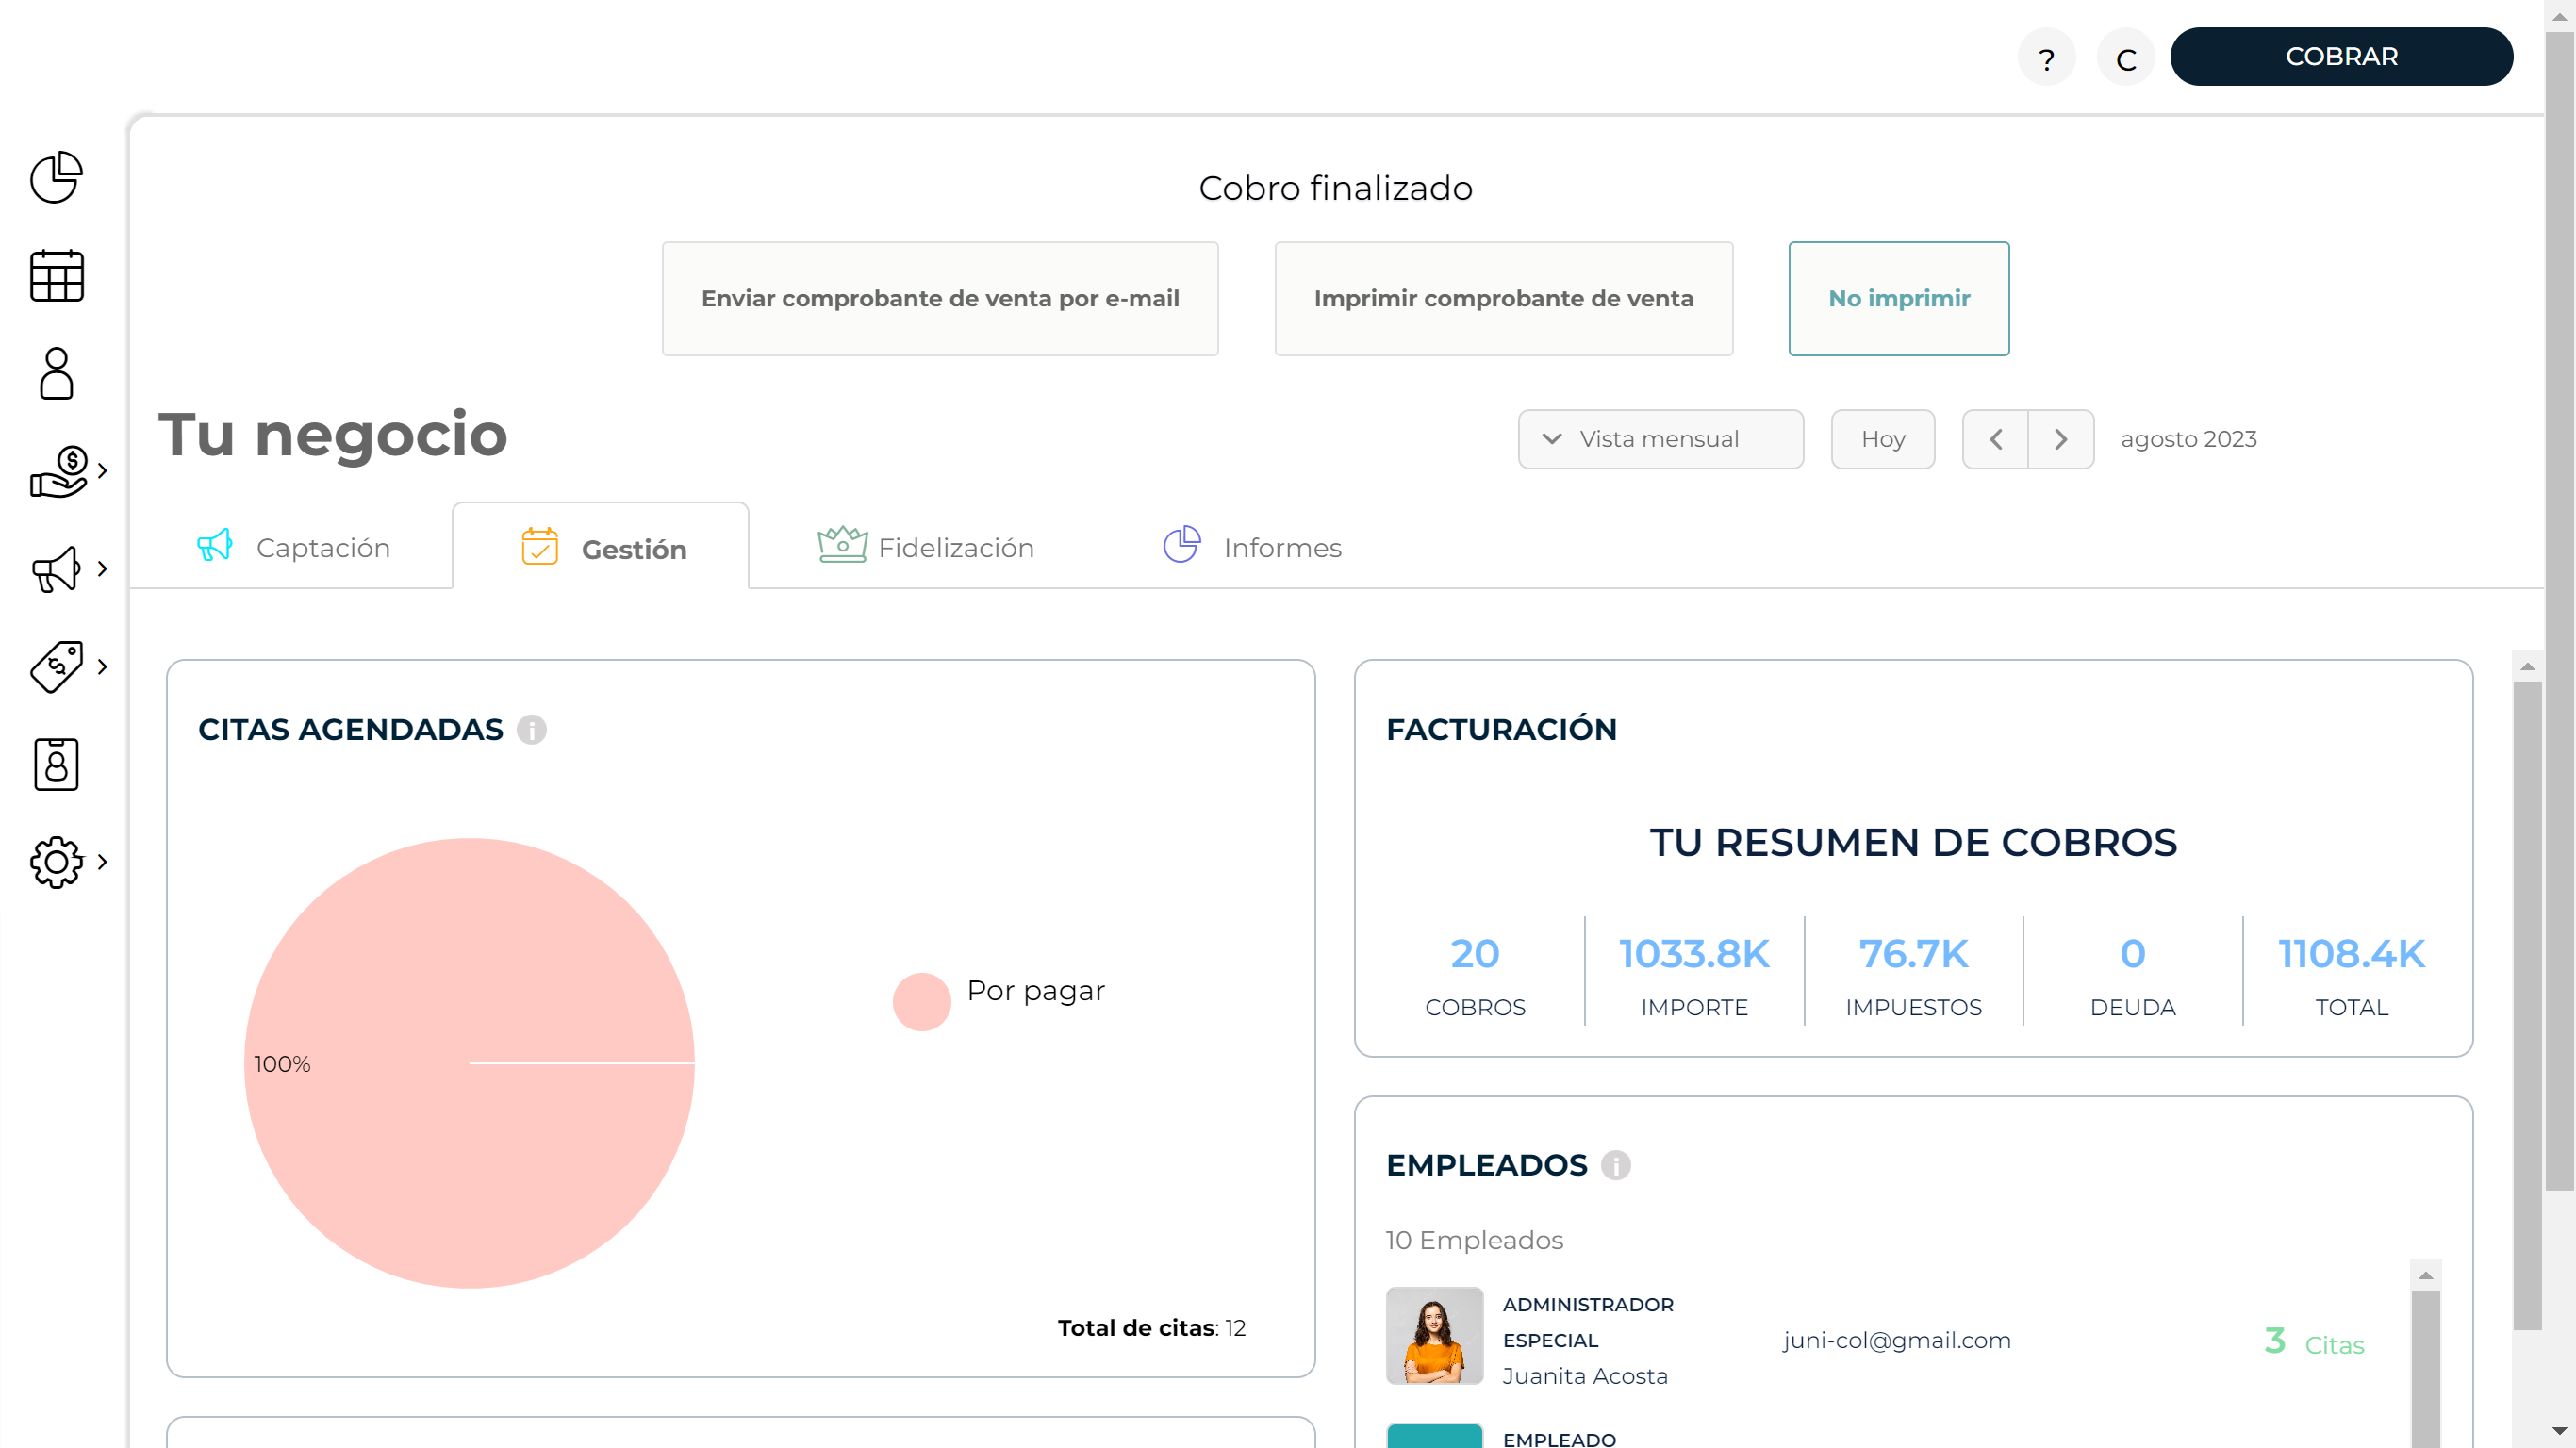Open the employee ID badge sidebar icon
Screen dimensions: 2576x1448
[x=56, y=765]
